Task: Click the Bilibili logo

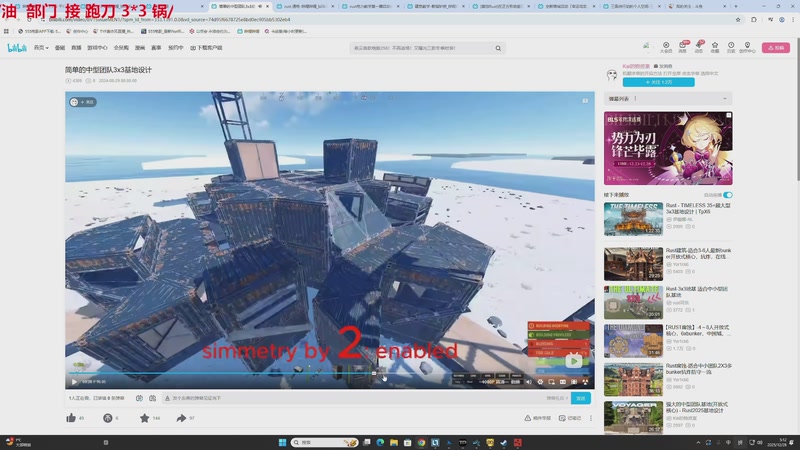Action: point(17,48)
